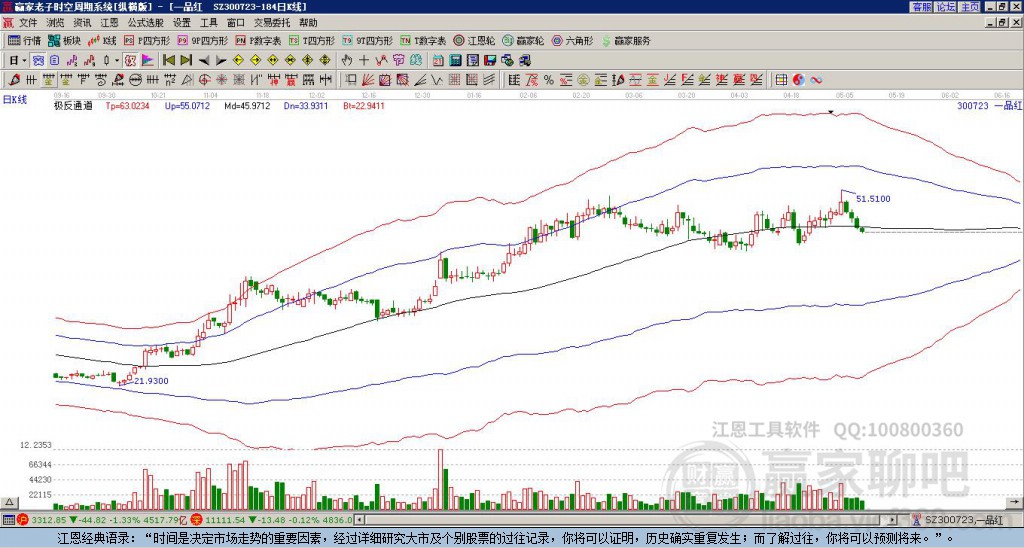This screenshot has height=548, width=1024.
Task: Open the 交易委托 menu
Action: 271,23
